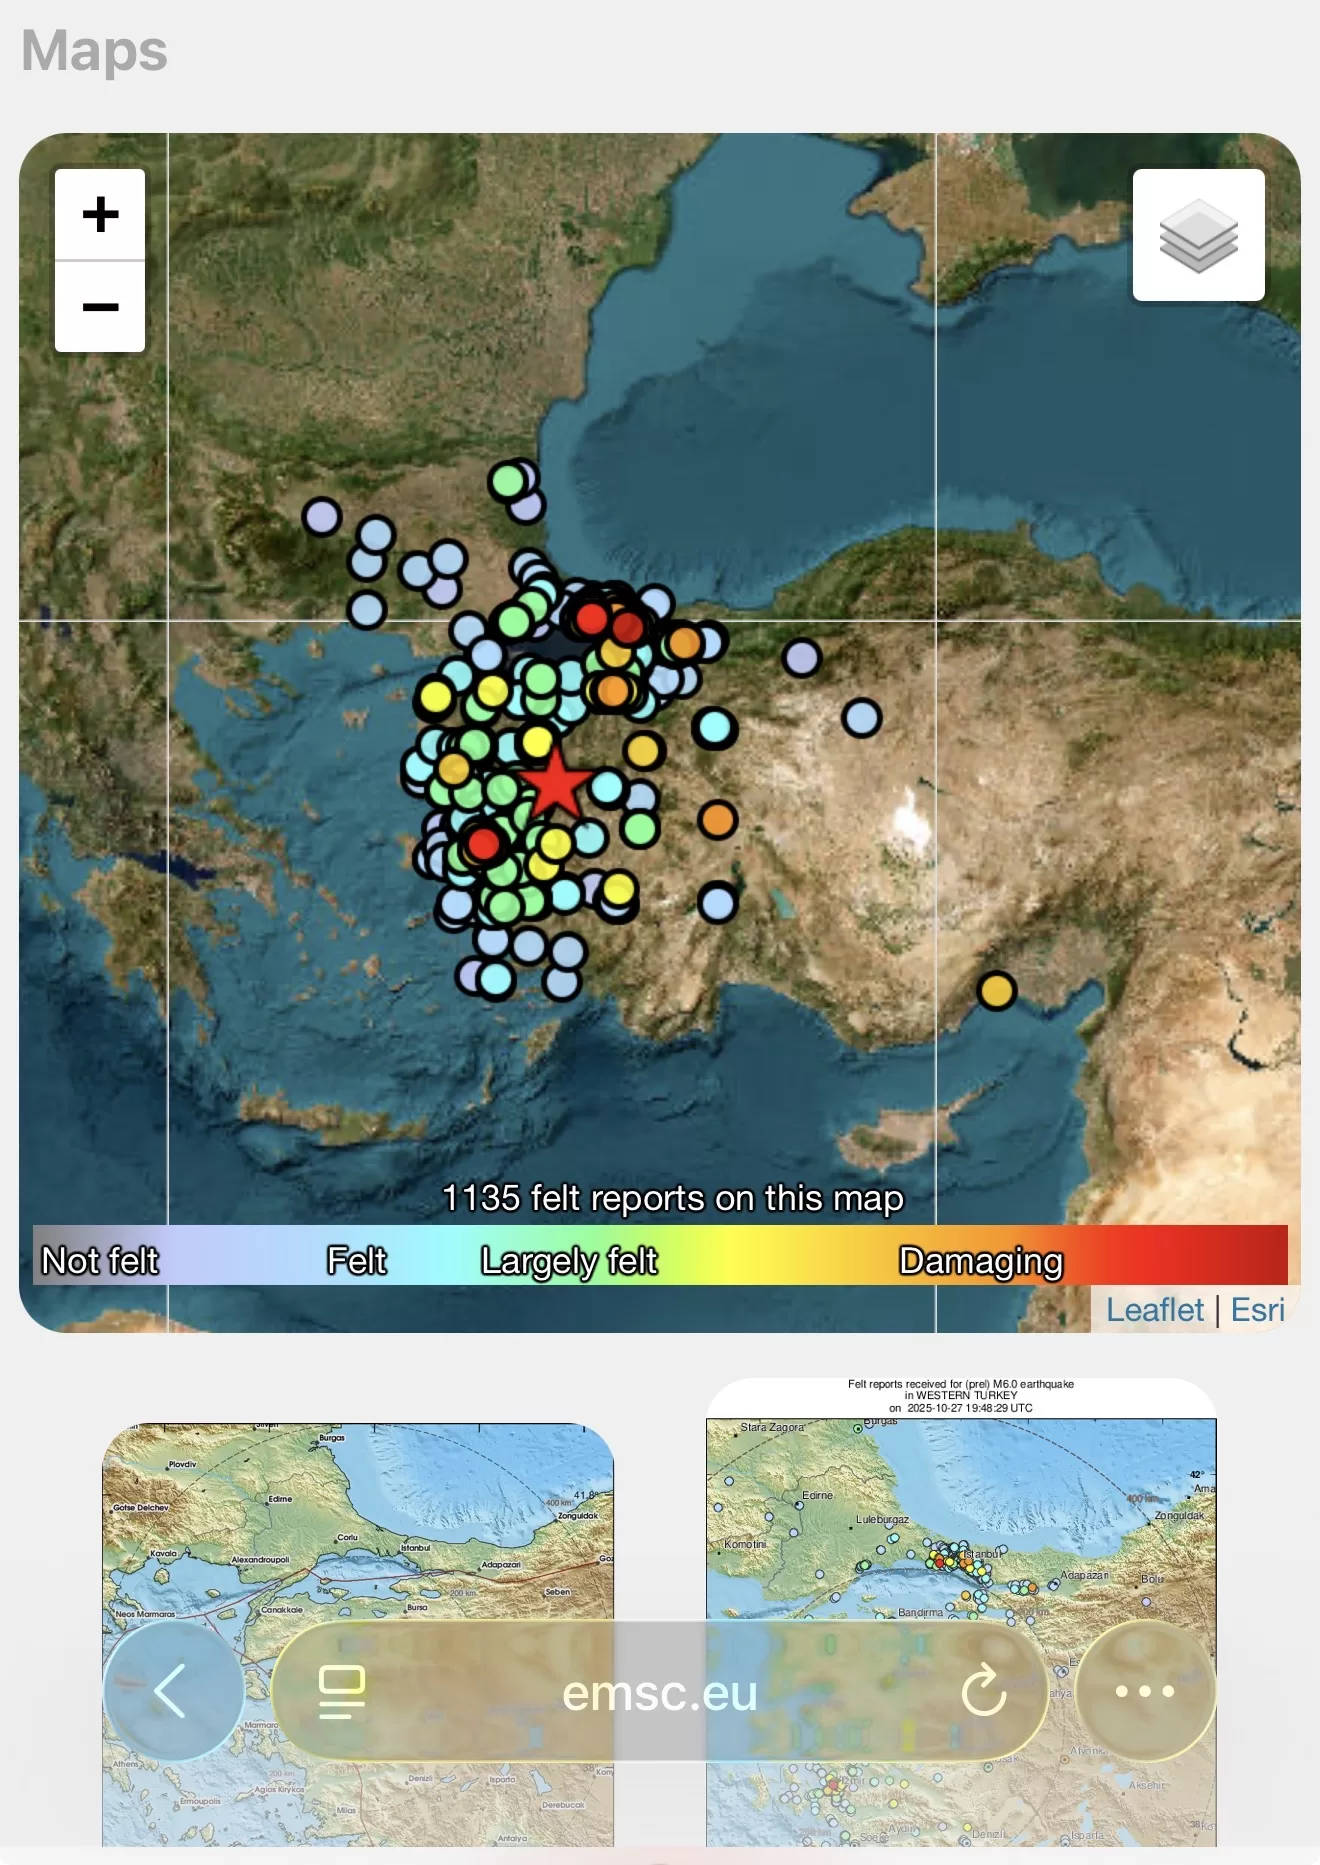Click the westernmost purple felt report marker
Viewport: 1320px width, 1865px height.
[x=322, y=517]
